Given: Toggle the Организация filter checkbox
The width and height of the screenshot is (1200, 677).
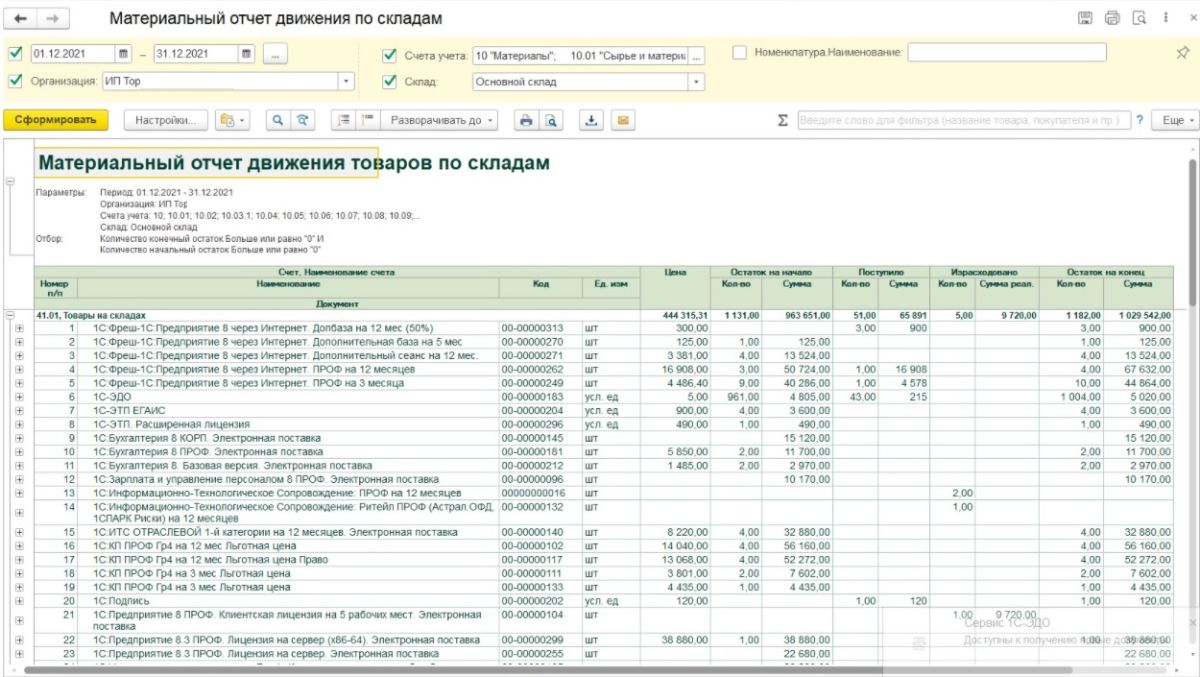Looking at the screenshot, I should pos(14,81).
